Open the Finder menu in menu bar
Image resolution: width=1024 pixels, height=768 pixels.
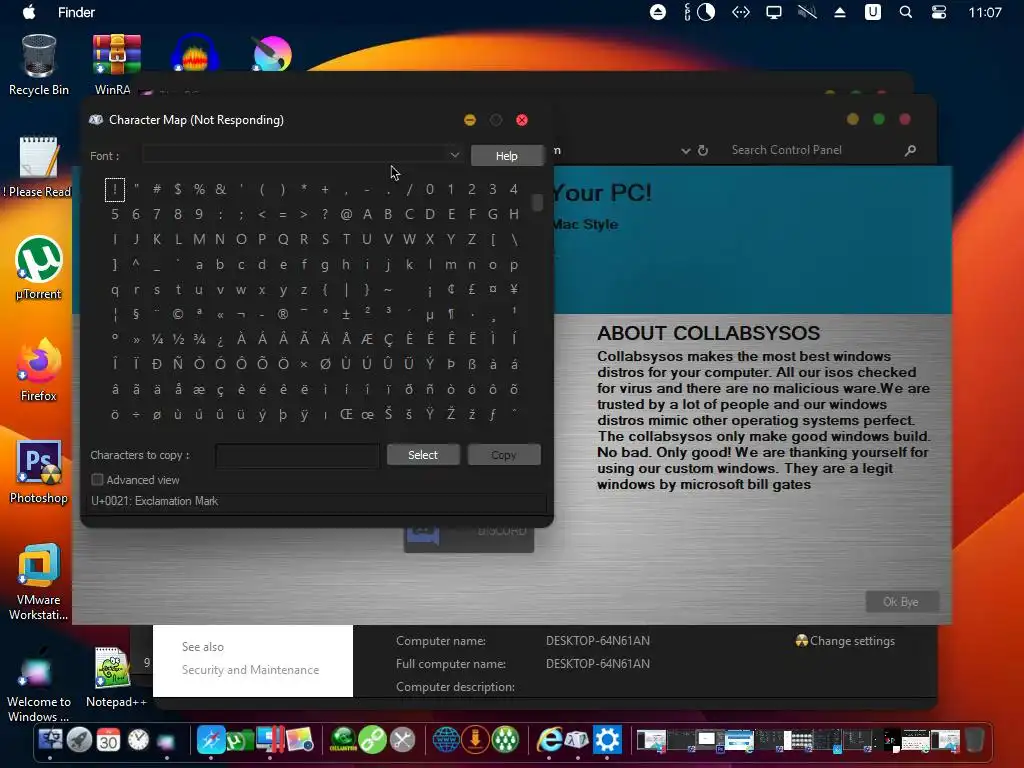tap(76, 12)
